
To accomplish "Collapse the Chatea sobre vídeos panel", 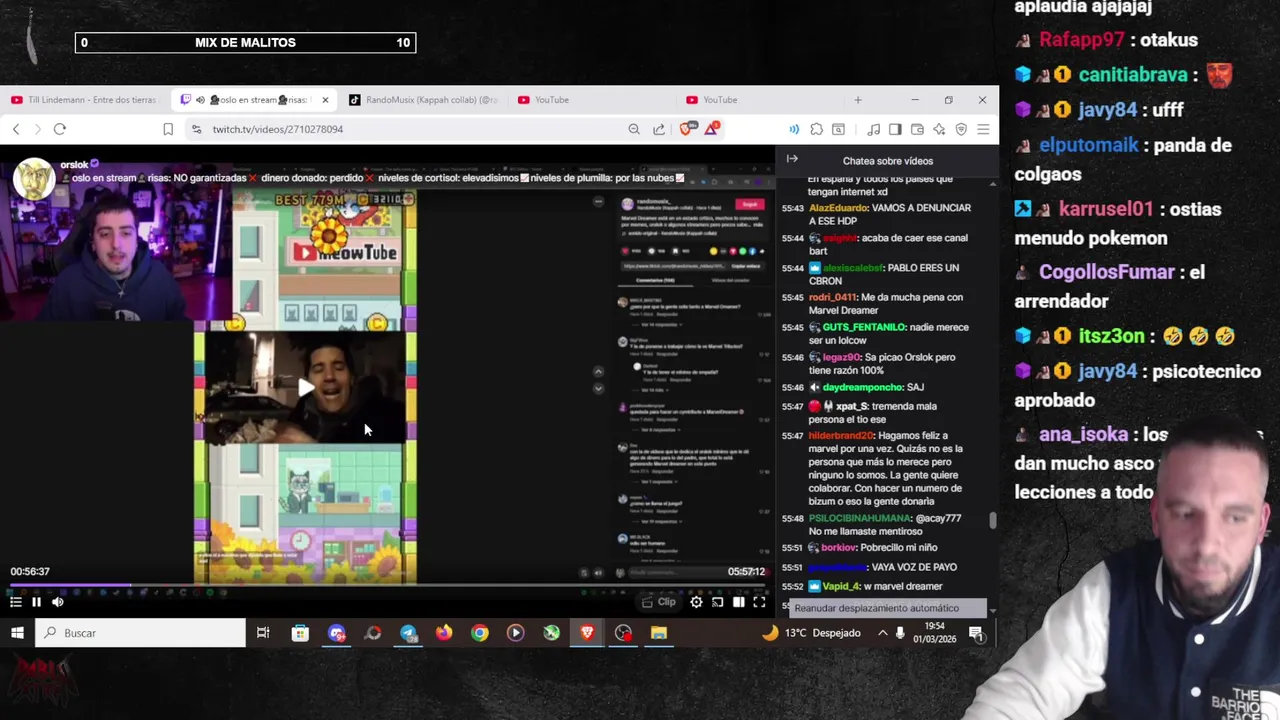I will click(x=792, y=159).
